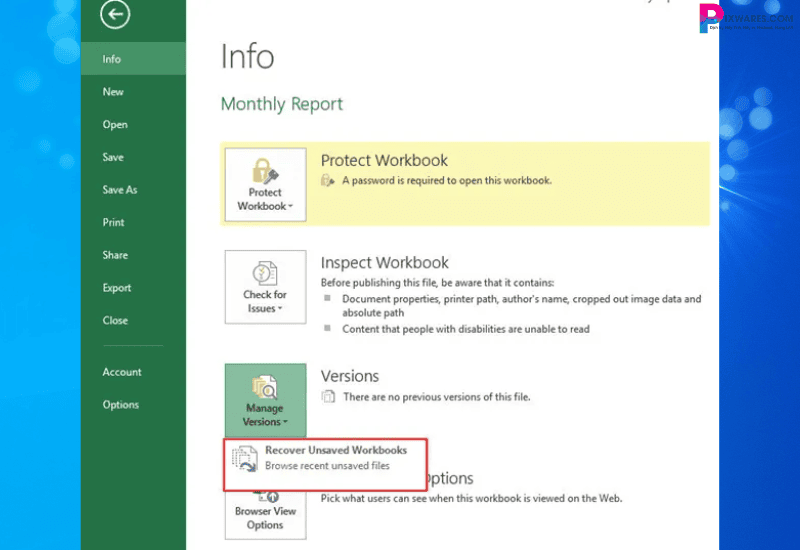Go to Print in Backstage menu
The width and height of the screenshot is (800, 550).
coord(113,223)
